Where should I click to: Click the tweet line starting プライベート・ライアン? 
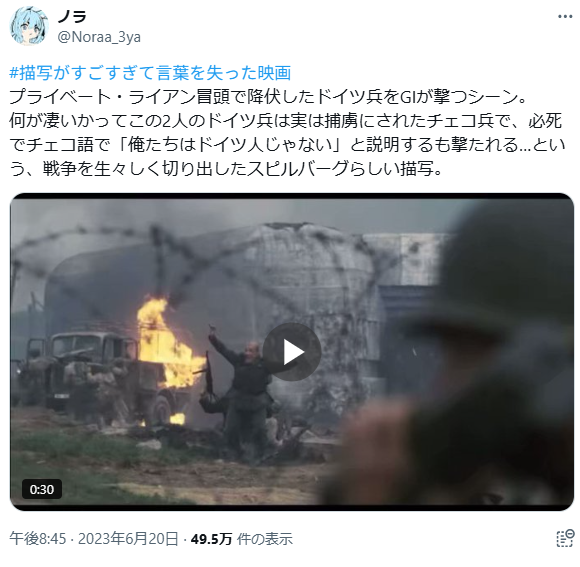[267, 97]
